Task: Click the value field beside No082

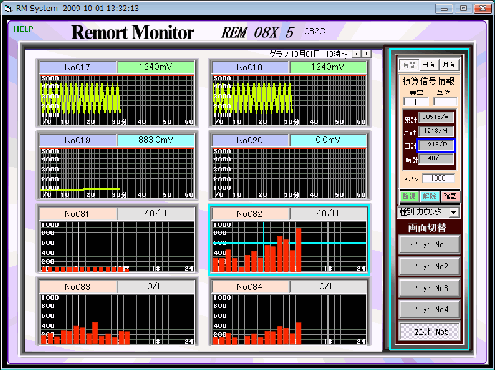Action: [328, 214]
